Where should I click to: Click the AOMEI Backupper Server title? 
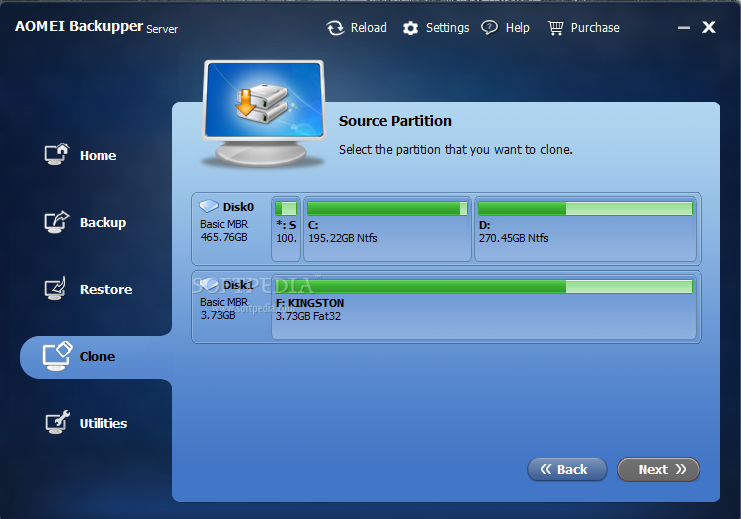click(96, 27)
